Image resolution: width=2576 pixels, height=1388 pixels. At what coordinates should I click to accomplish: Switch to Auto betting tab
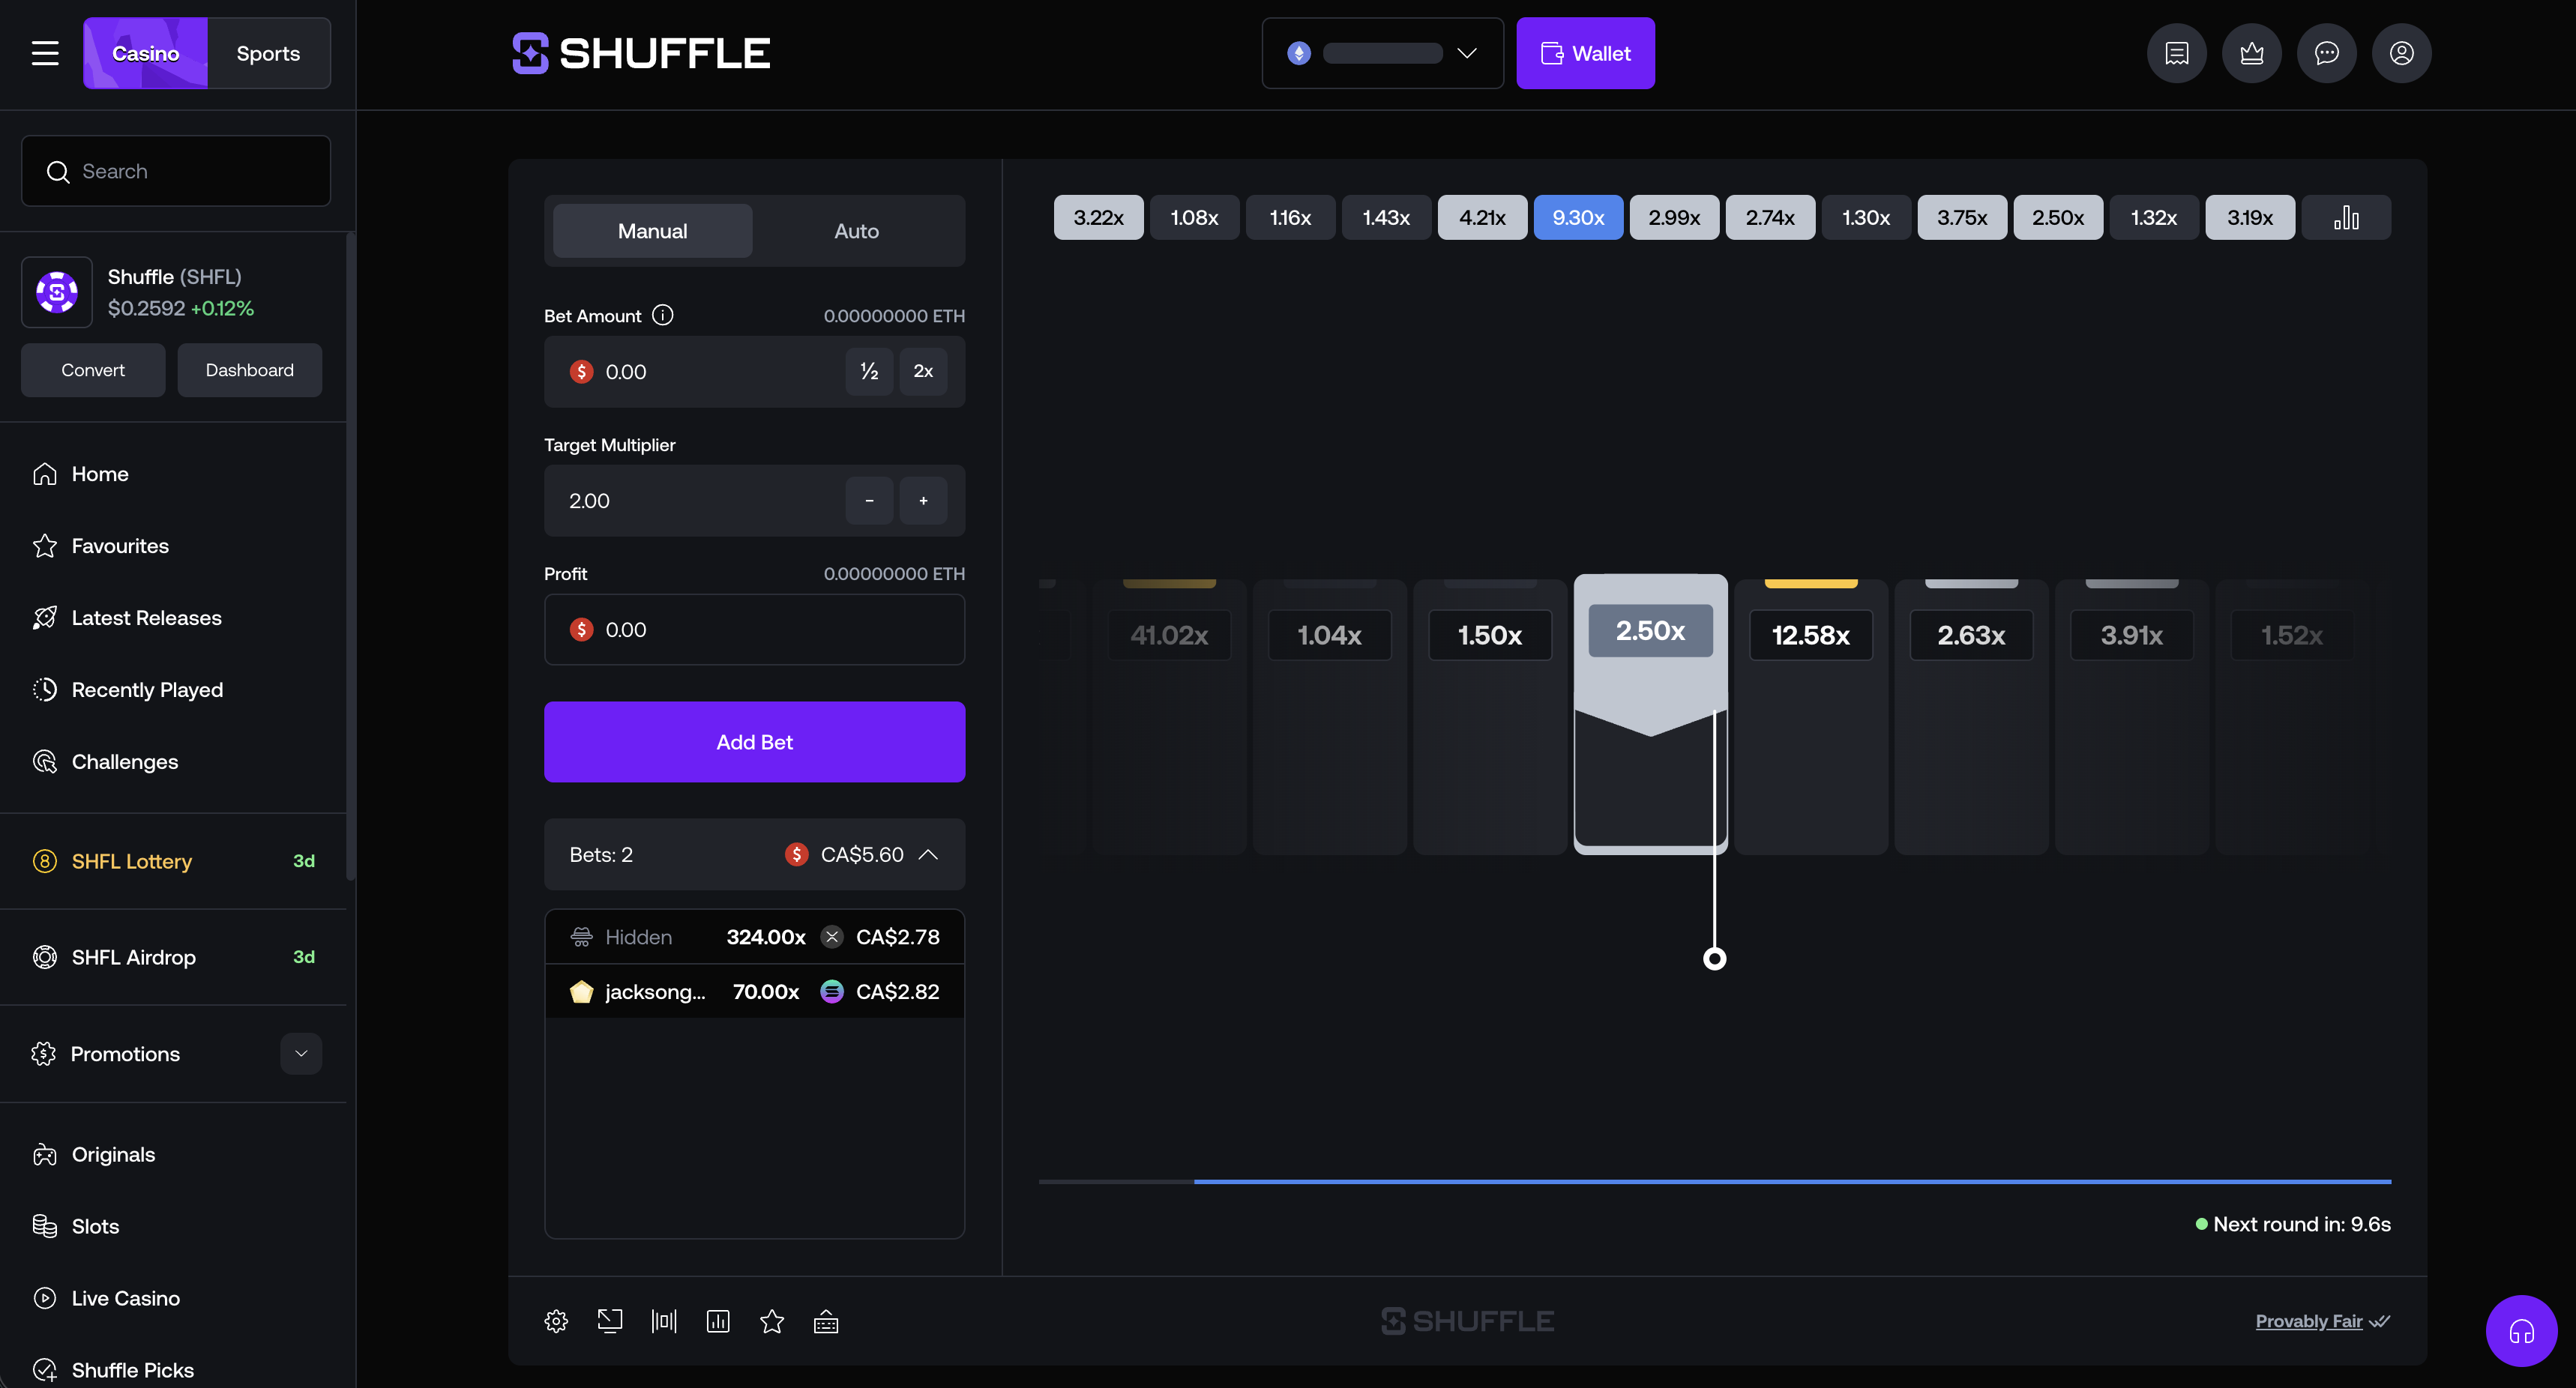coord(856,231)
